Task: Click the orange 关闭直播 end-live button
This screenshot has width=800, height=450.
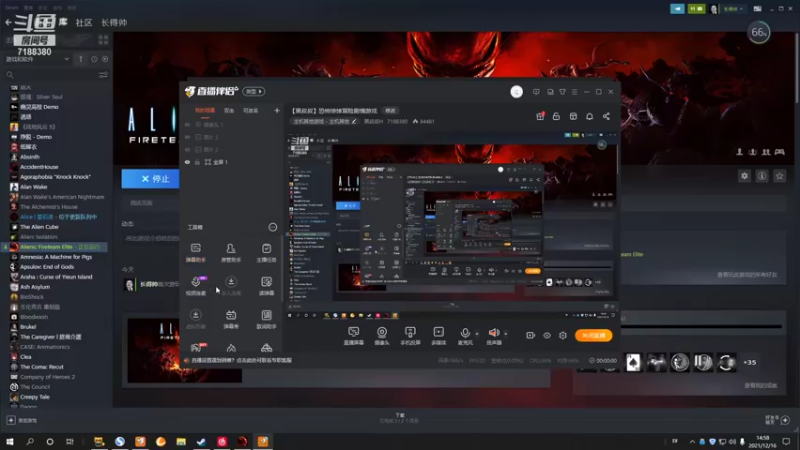Action: tap(593, 335)
